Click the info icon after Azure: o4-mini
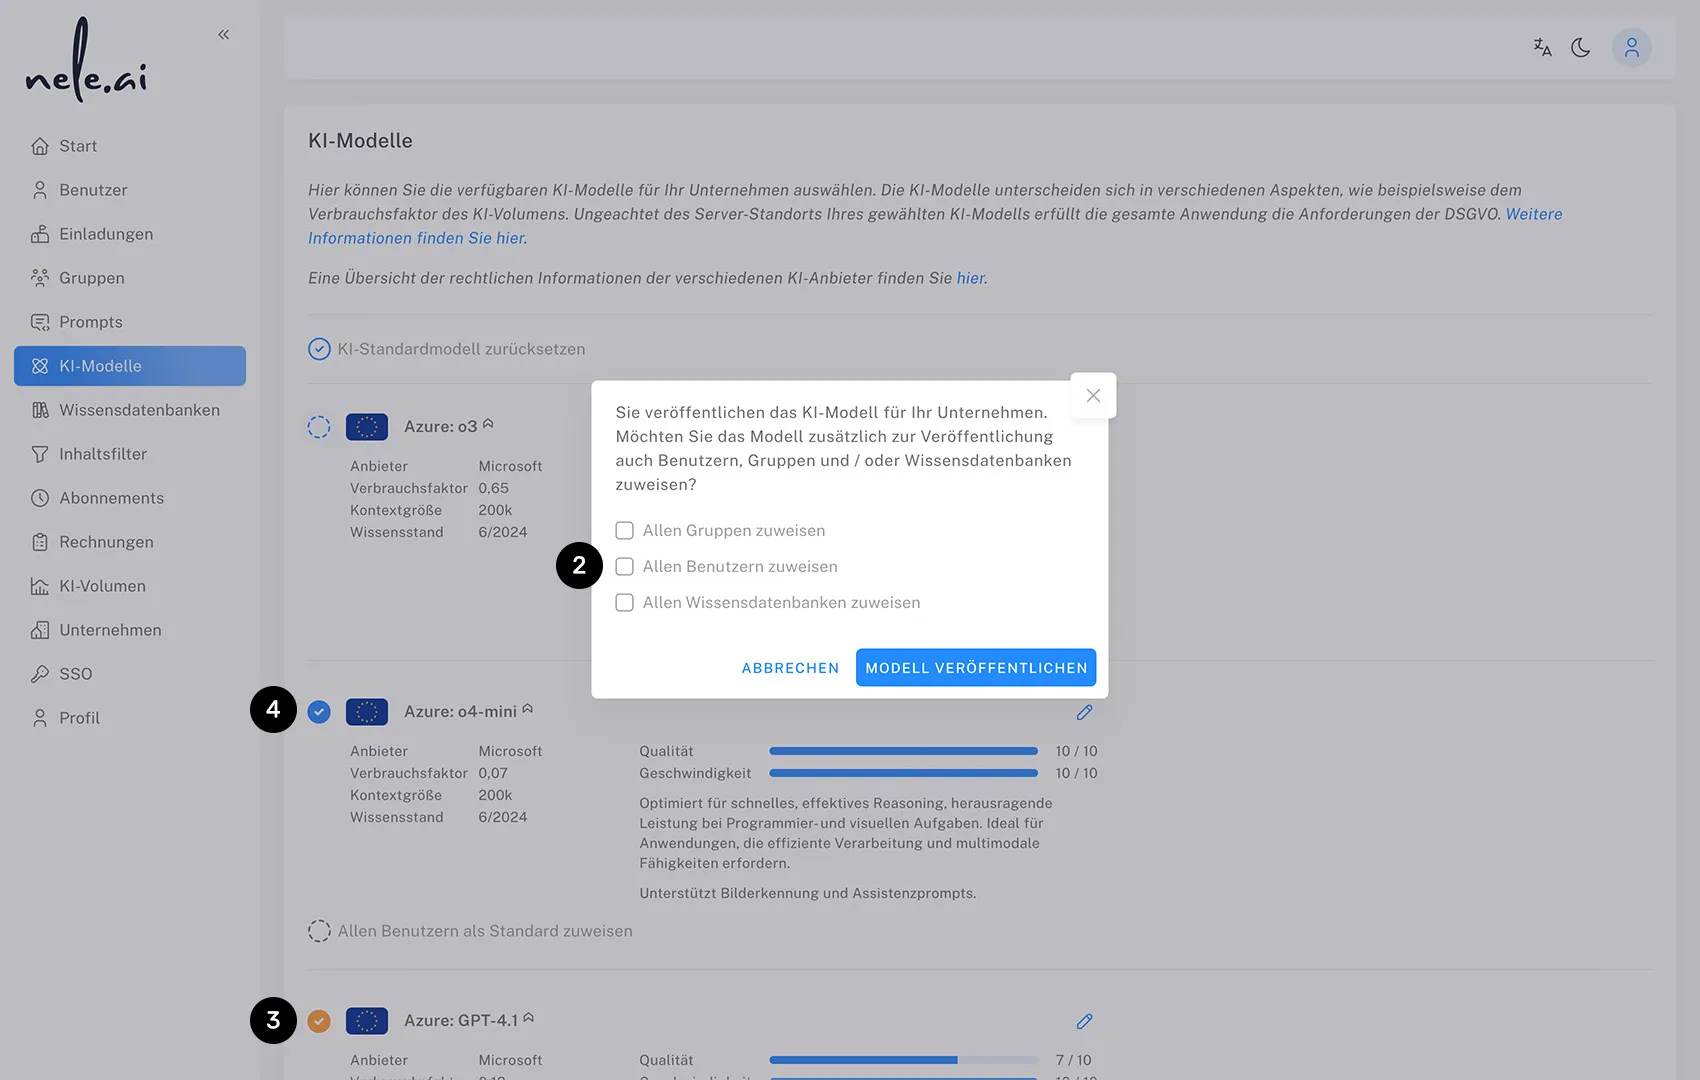 tap(527, 709)
